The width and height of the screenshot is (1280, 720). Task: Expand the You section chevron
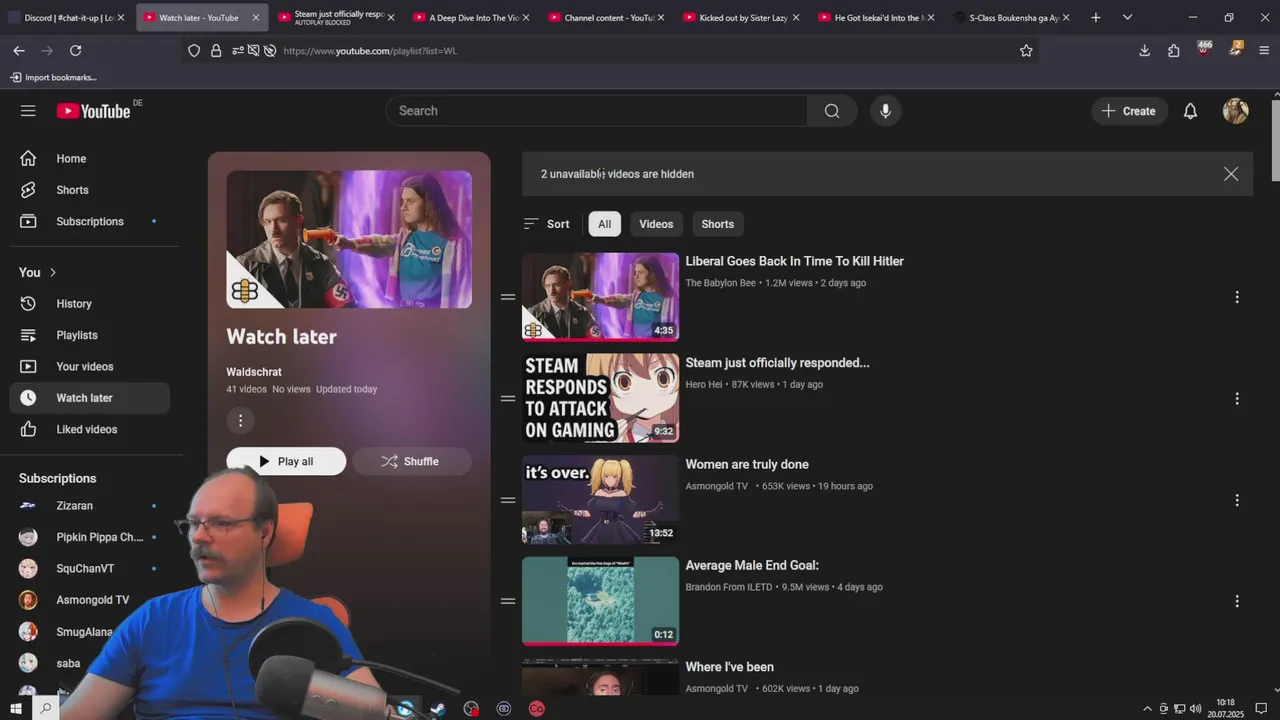tap(53, 272)
